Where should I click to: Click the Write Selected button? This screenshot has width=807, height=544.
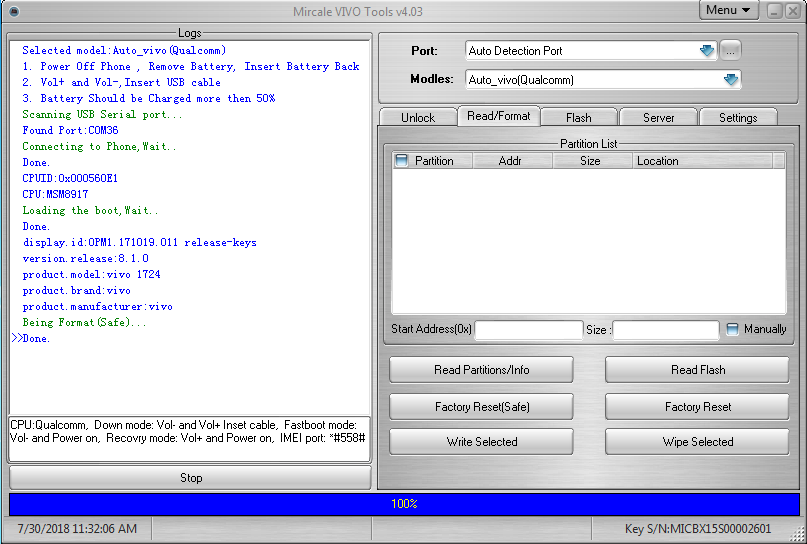[x=481, y=442]
